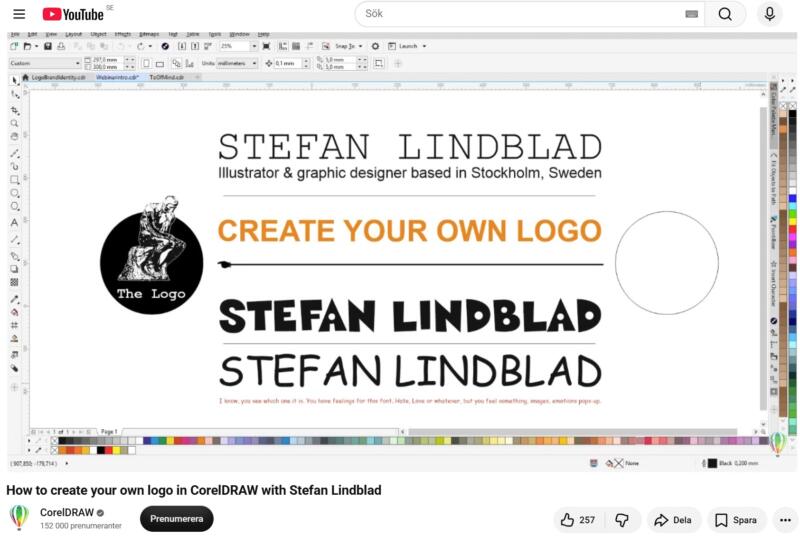Select the Interactive Fill tool
Image resolution: width=800 pixels, height=537 pixels.
14,312
